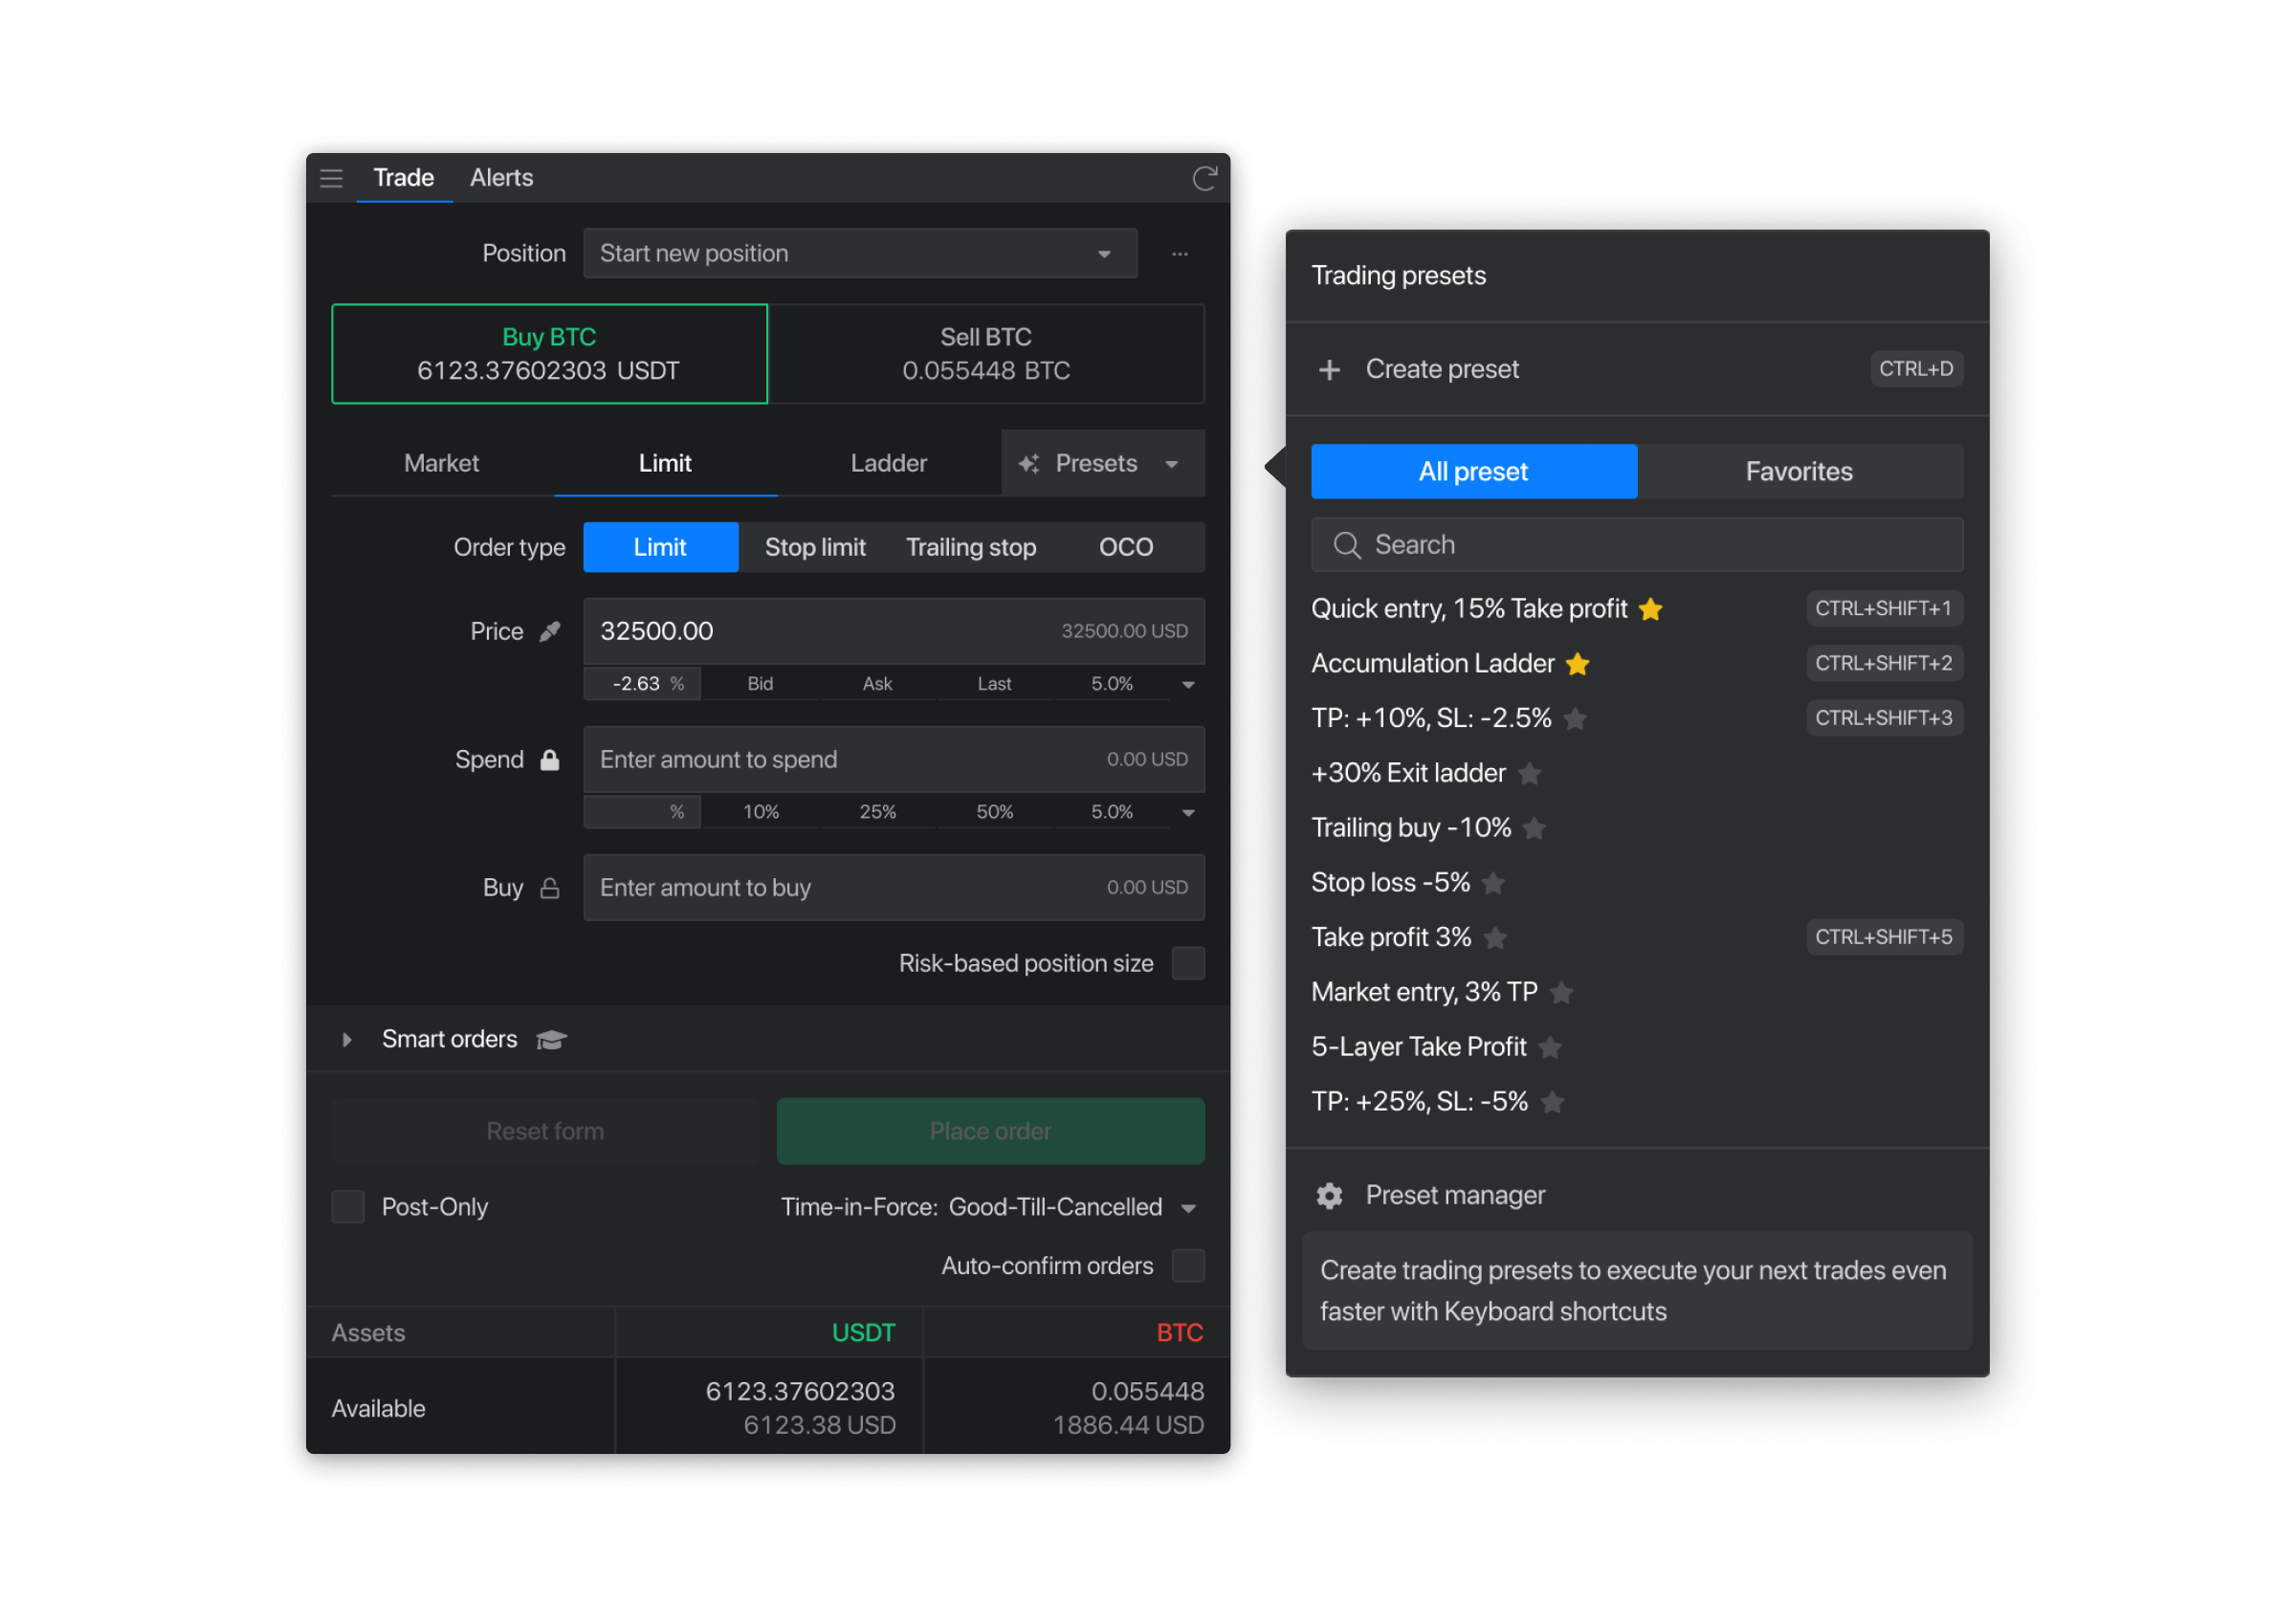The width and height of the screenshot is (2296, 1607).
Task: Set price to Ask
Action: coord(877,684)
